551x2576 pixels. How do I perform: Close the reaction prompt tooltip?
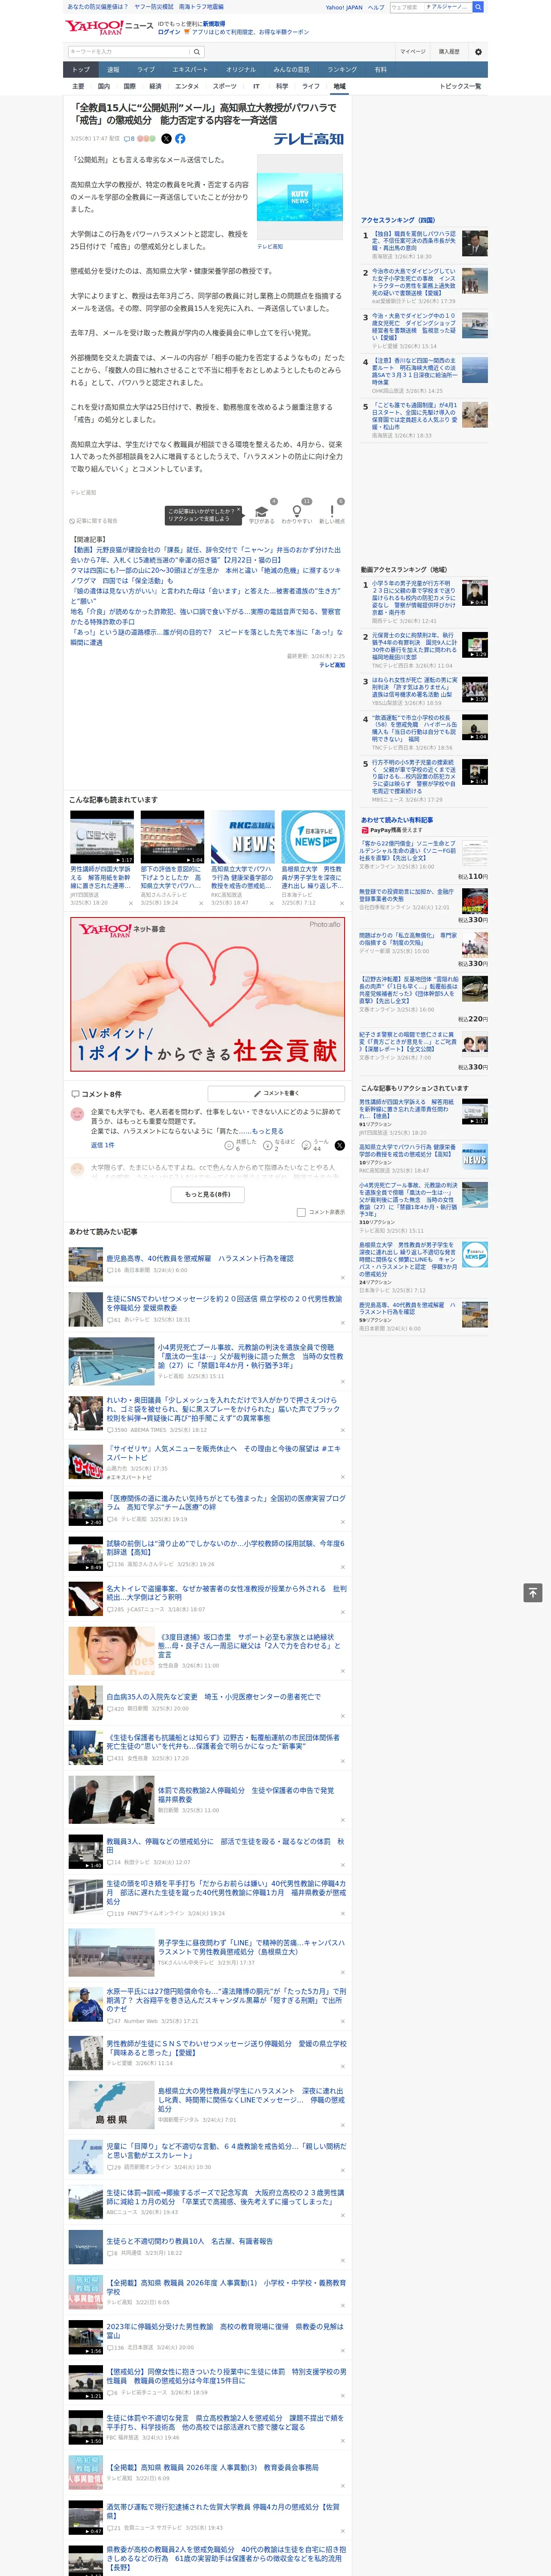tap(240, 510)
